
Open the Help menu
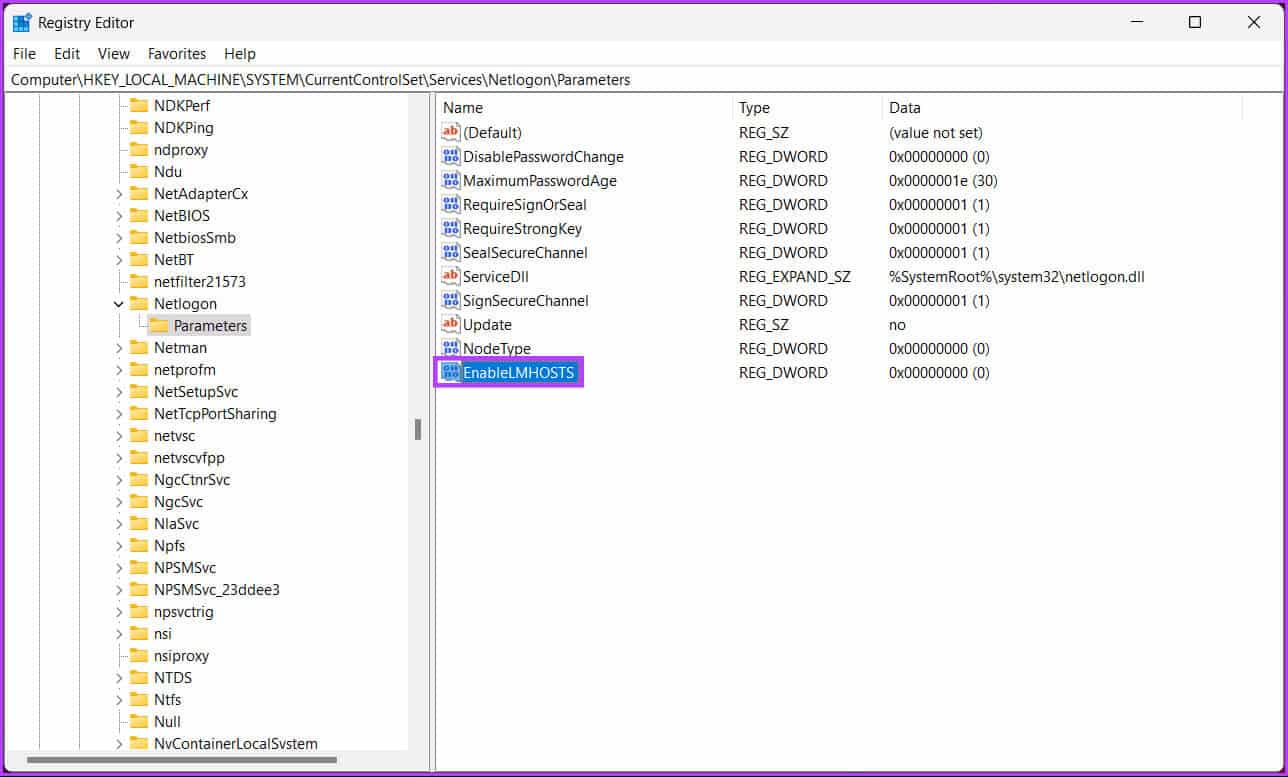click(x=240, y=54)
